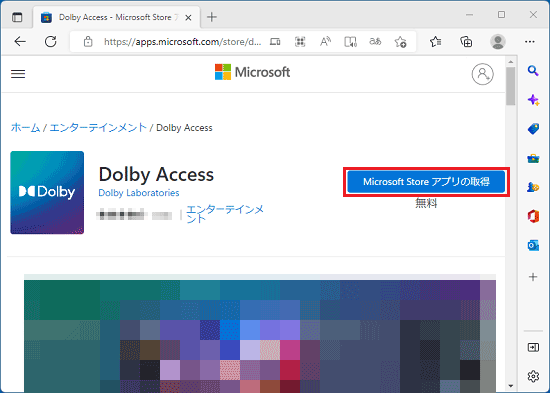View site information lock icon
The height and width of the screenshot is (393, 550).
pyautogui.click(x=88, y=42)
